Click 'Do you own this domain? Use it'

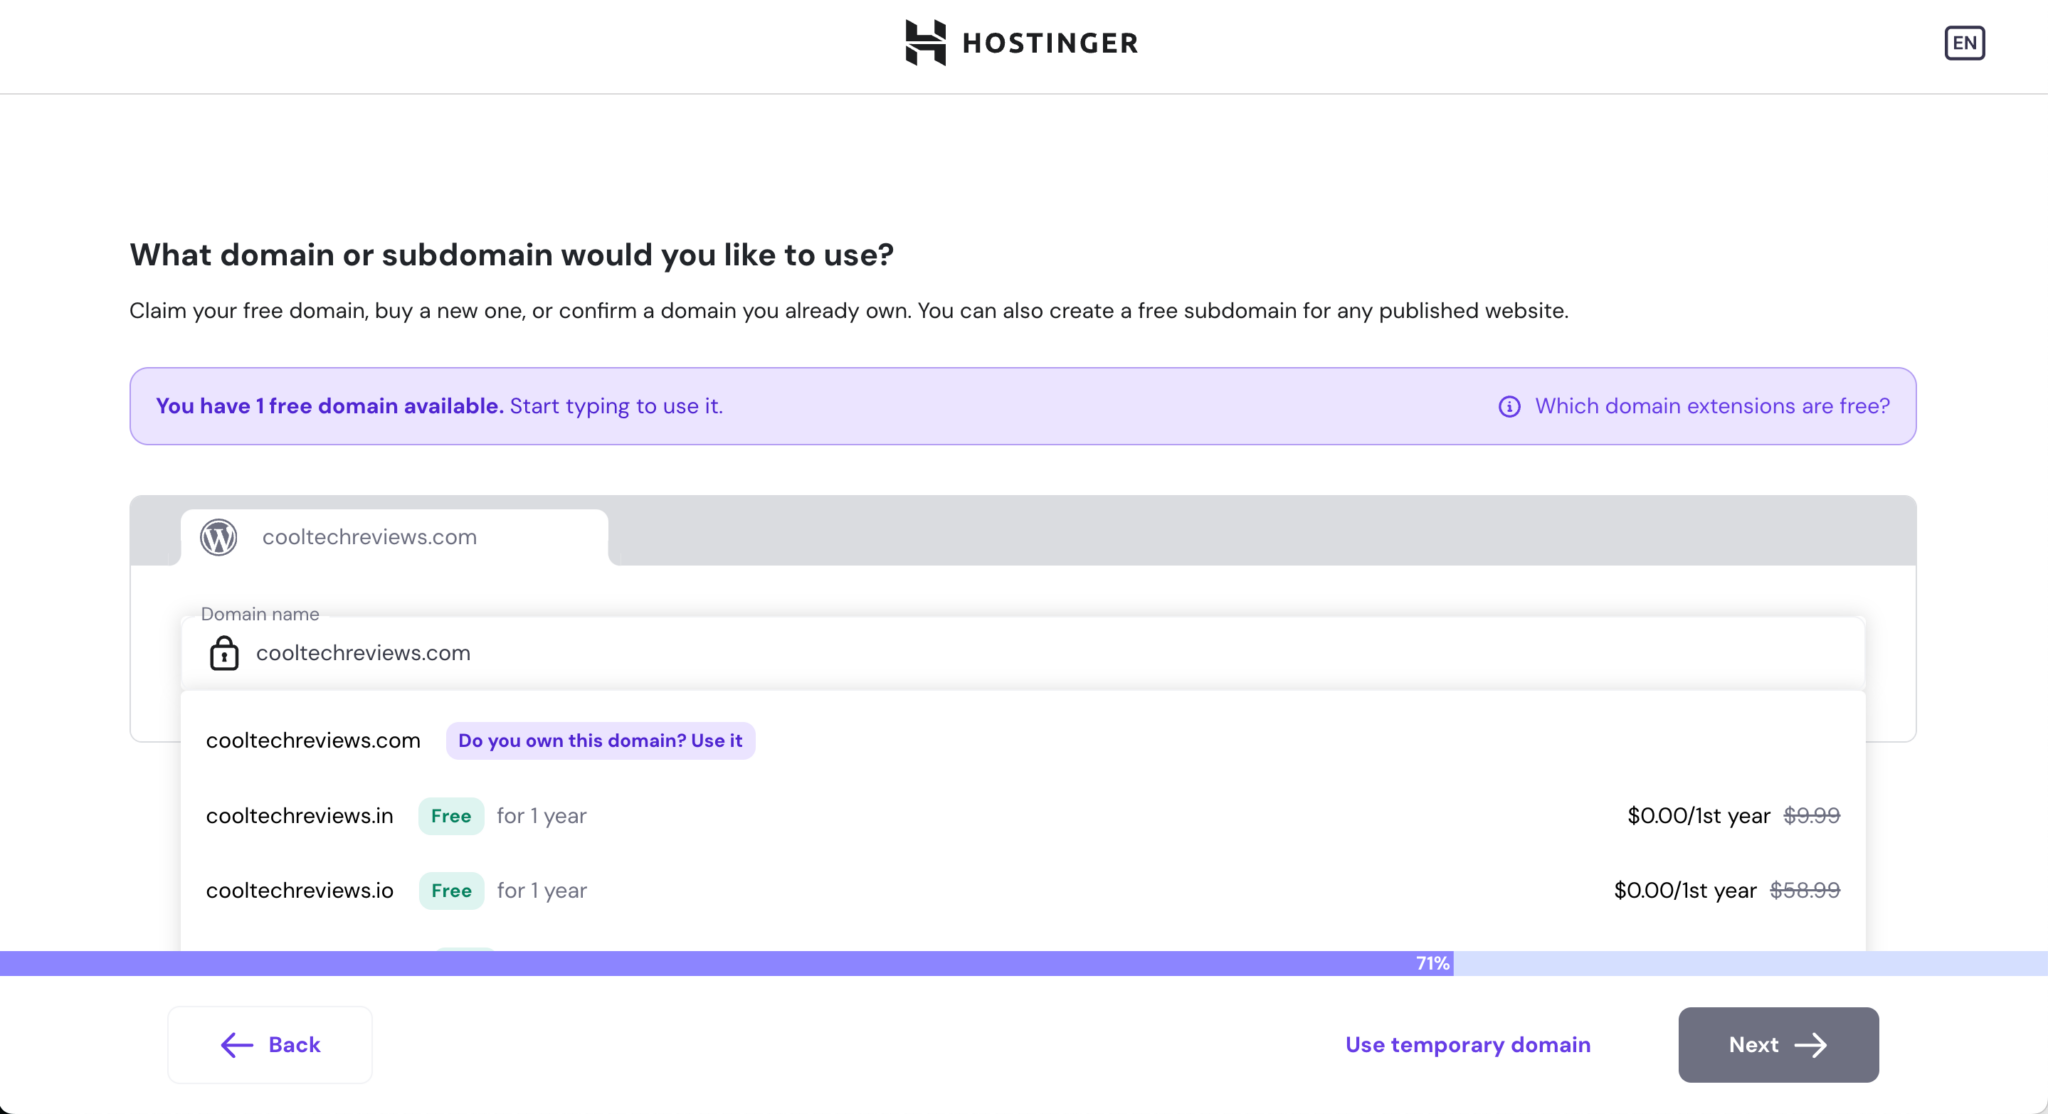600,741
